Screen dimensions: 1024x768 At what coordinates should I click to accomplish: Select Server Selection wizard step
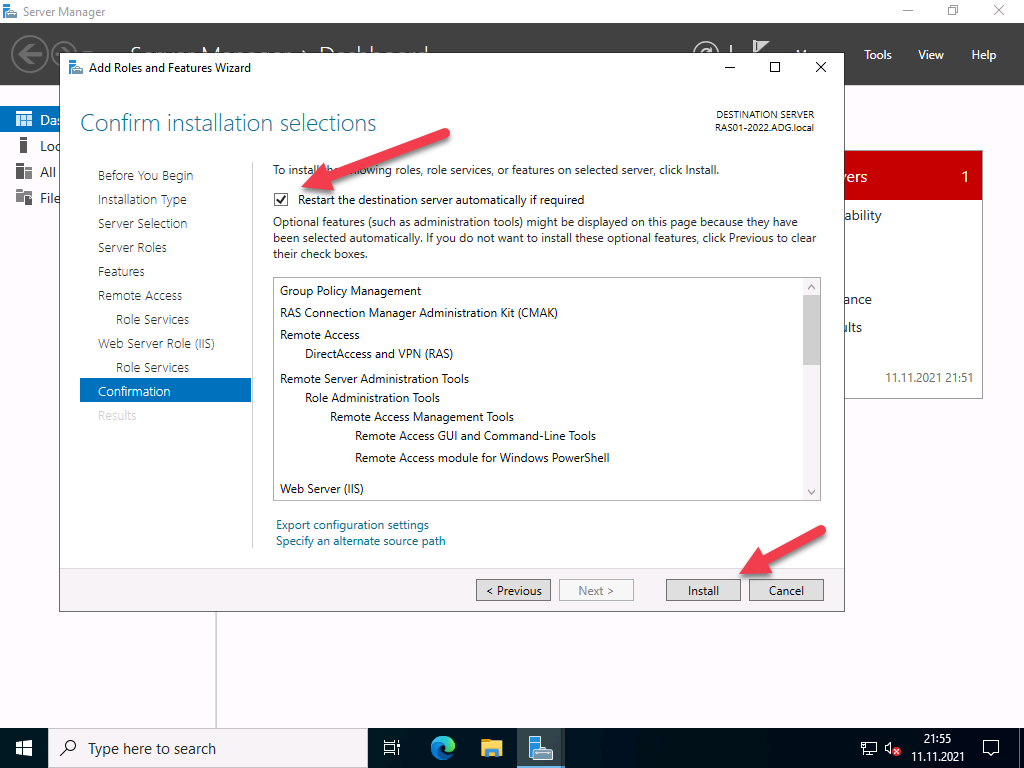(142, 223)
